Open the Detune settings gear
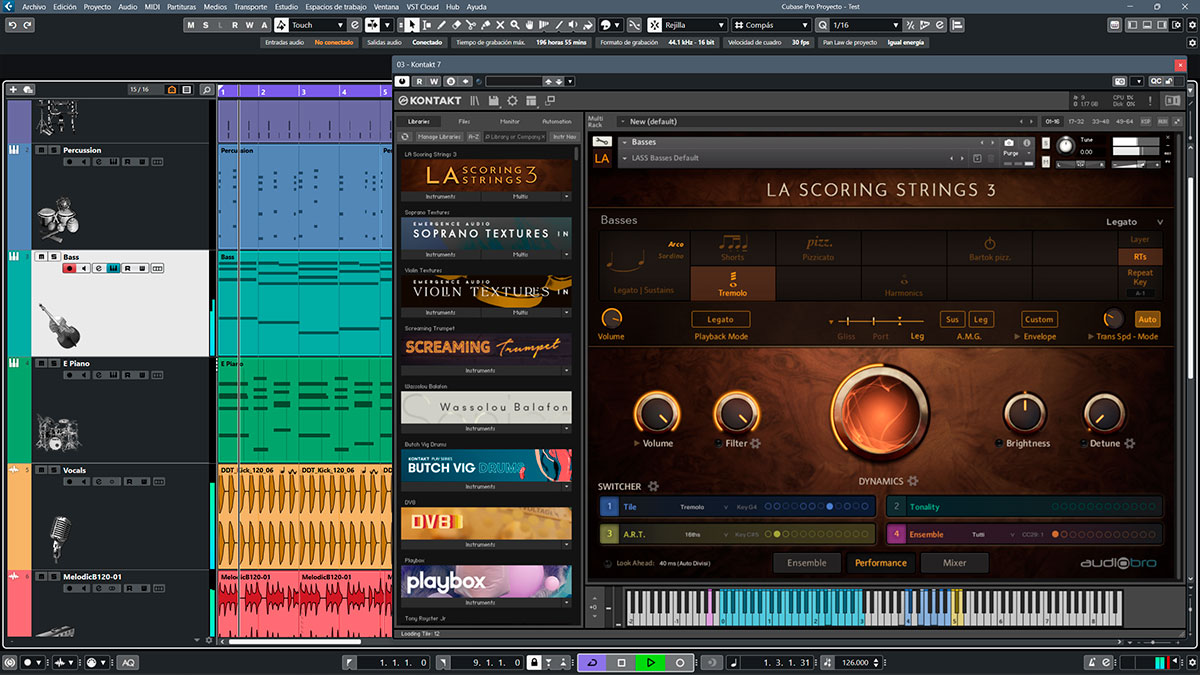 click(1129, 443)
